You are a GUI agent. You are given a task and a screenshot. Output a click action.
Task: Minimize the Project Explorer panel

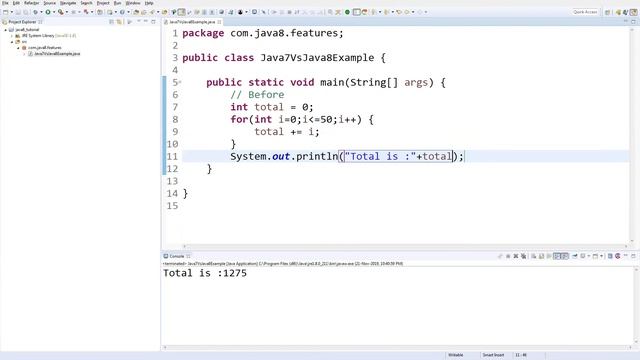point(146,21)
